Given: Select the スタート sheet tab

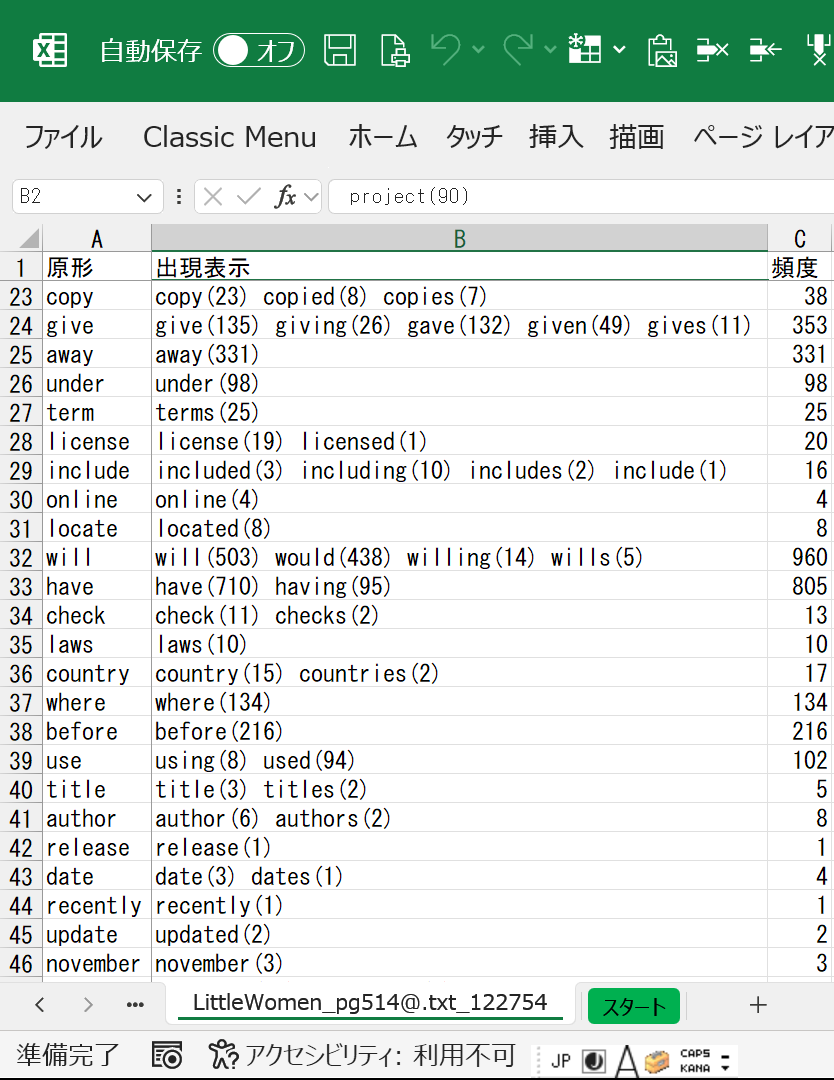Looking at the screenshot, I should click(633, 1006).
